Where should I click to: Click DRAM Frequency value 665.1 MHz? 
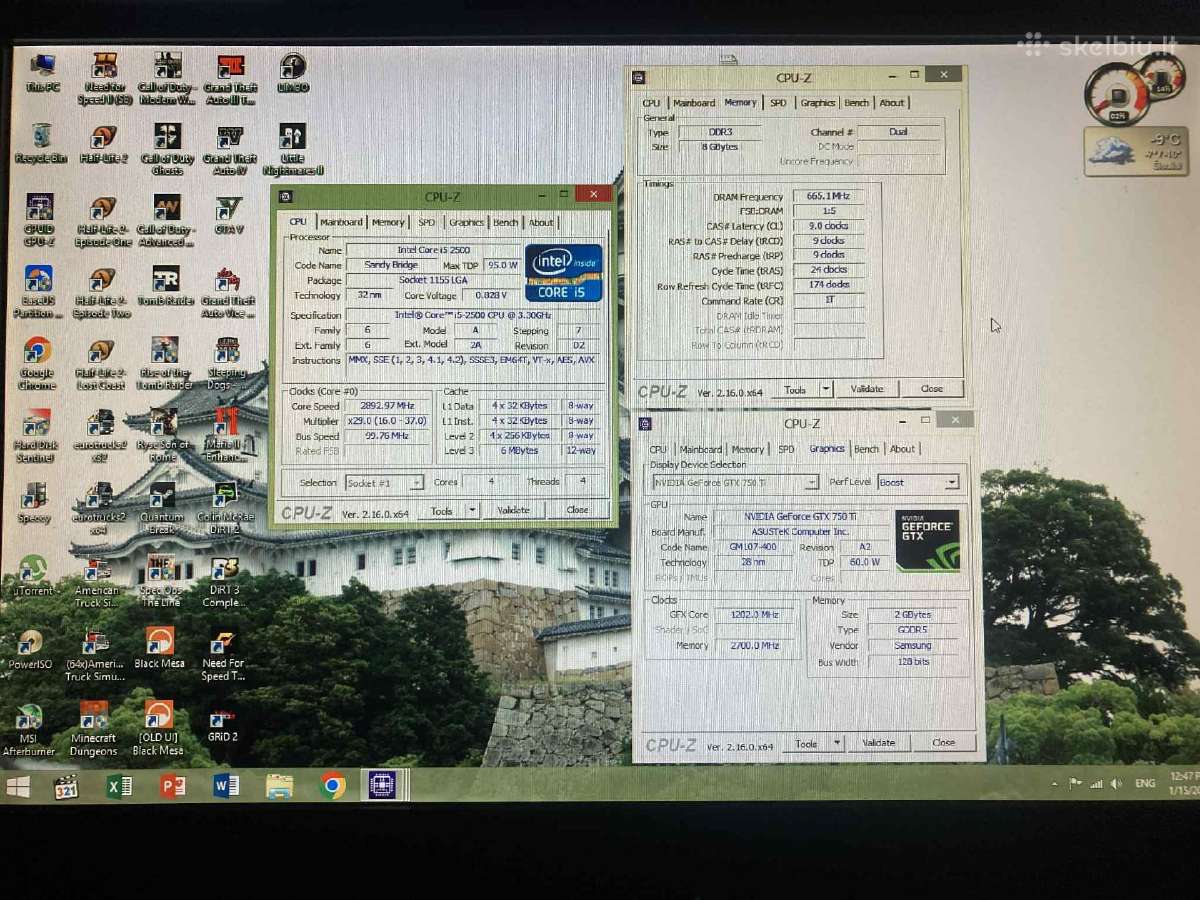tap(826, 197)
